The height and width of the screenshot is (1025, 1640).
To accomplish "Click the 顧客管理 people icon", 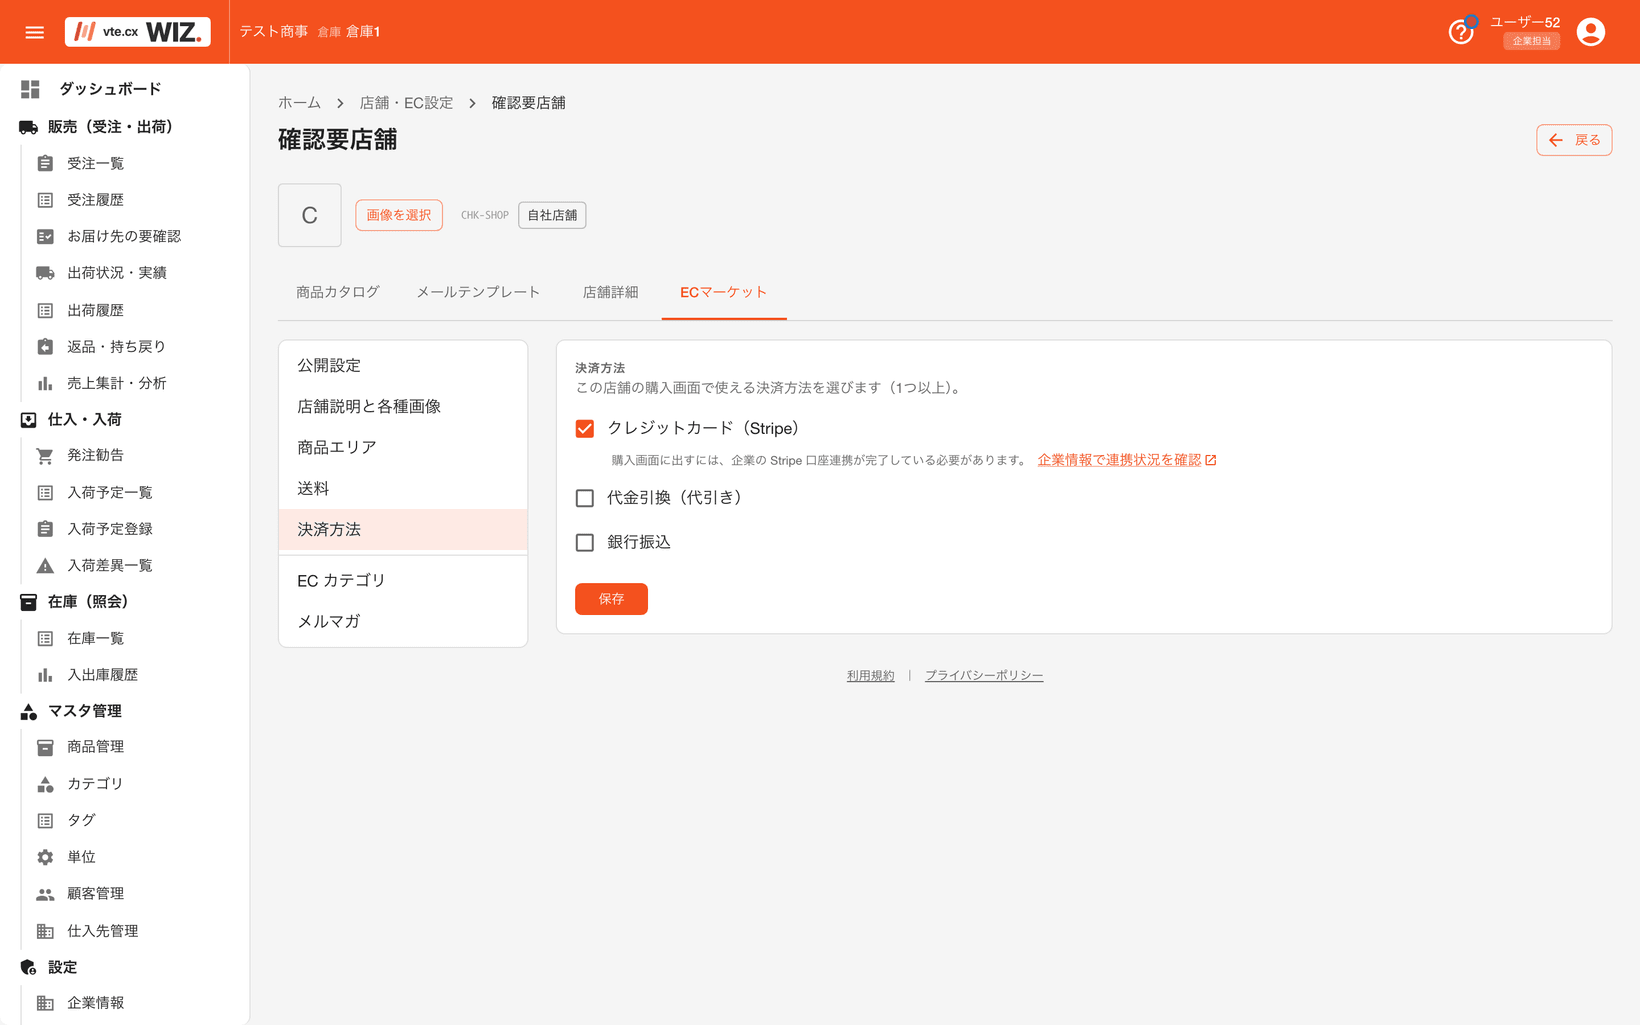I will tap(45, 894).
